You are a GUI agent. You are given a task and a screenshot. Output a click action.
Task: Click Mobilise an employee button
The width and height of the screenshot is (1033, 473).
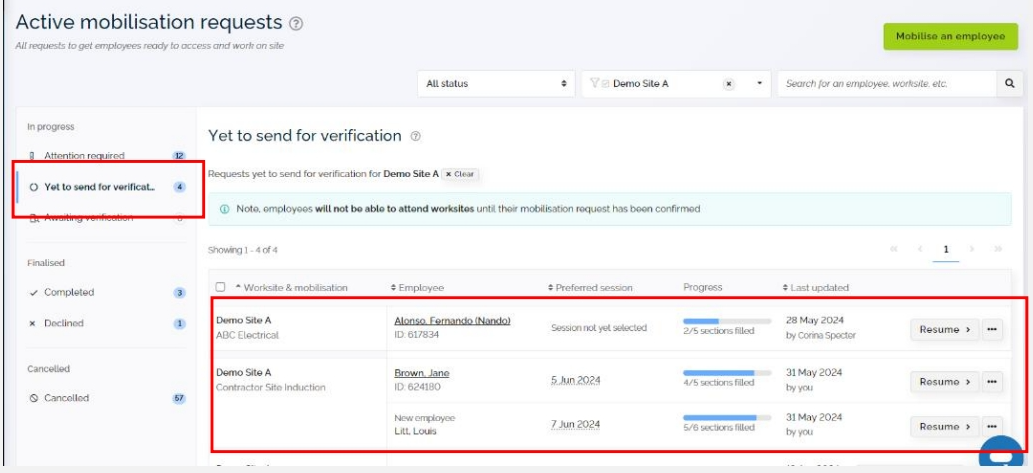[x=949, y=36]
